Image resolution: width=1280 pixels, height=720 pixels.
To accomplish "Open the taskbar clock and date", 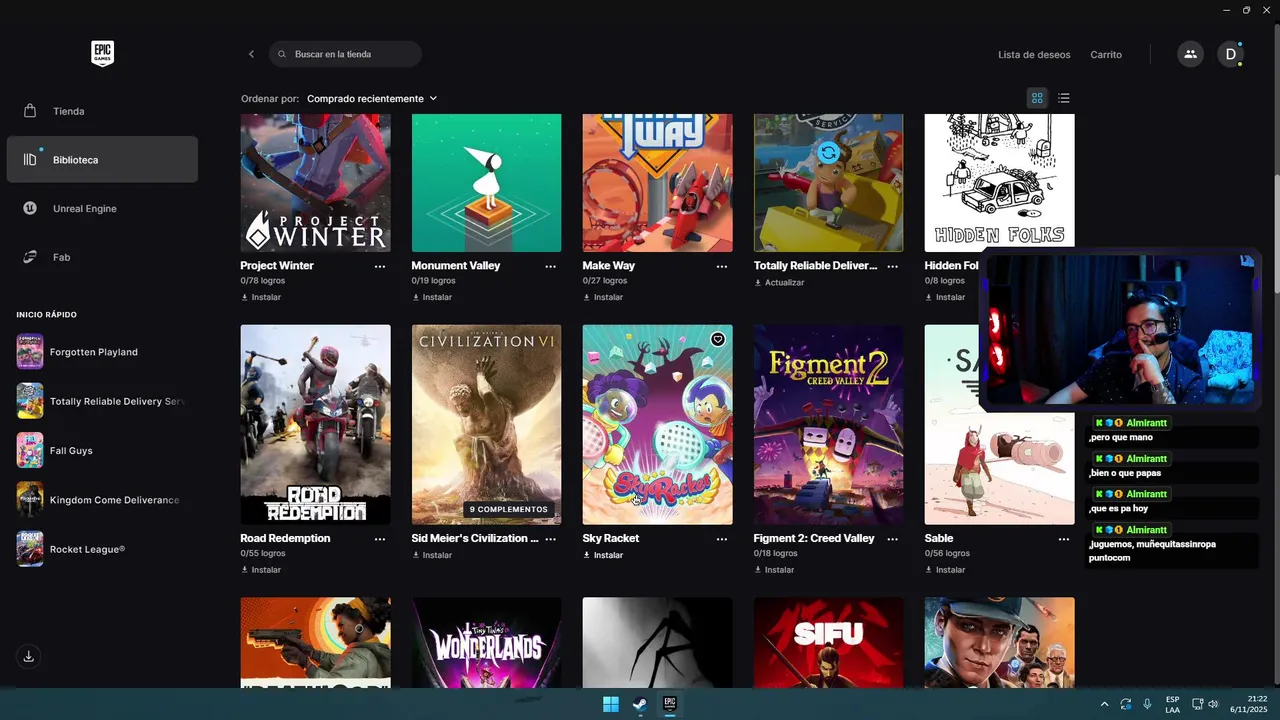I will coord(1249,704).
